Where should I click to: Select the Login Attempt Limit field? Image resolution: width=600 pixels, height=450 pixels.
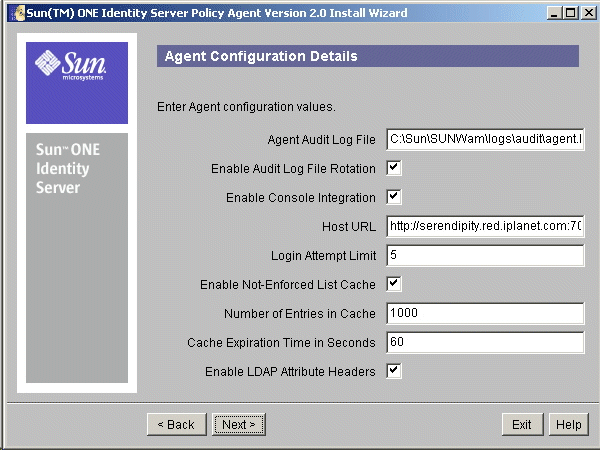point(485,255)
